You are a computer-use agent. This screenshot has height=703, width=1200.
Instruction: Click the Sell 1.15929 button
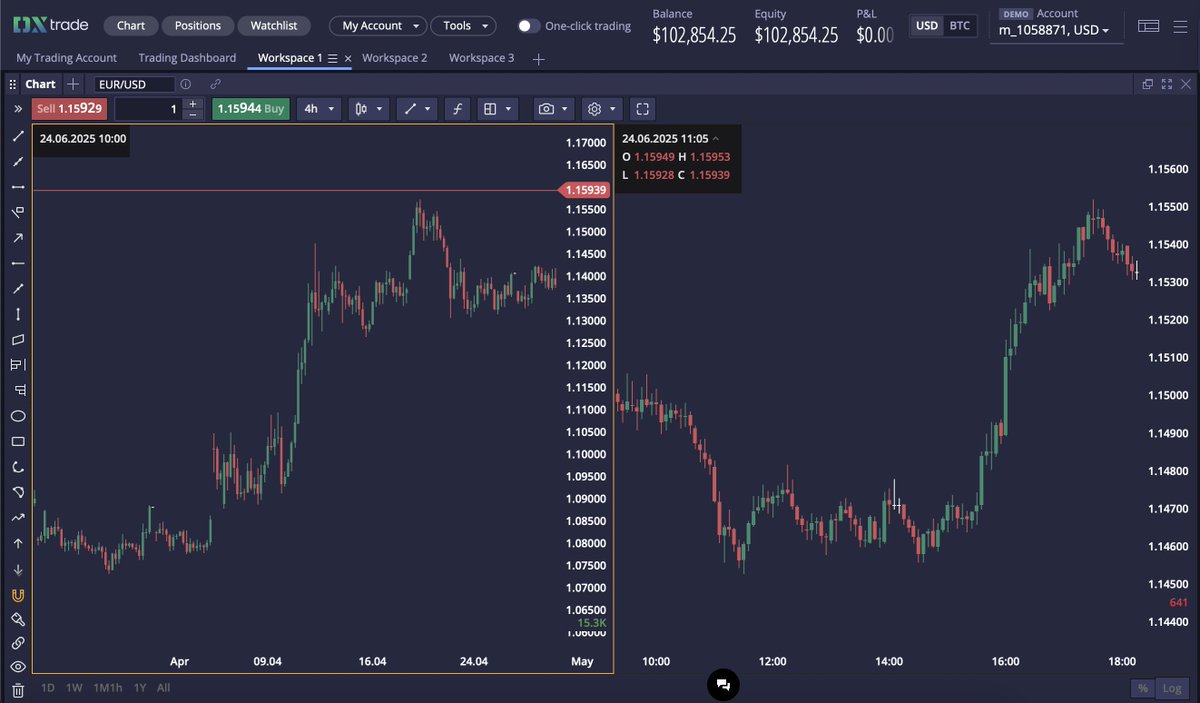69,108
